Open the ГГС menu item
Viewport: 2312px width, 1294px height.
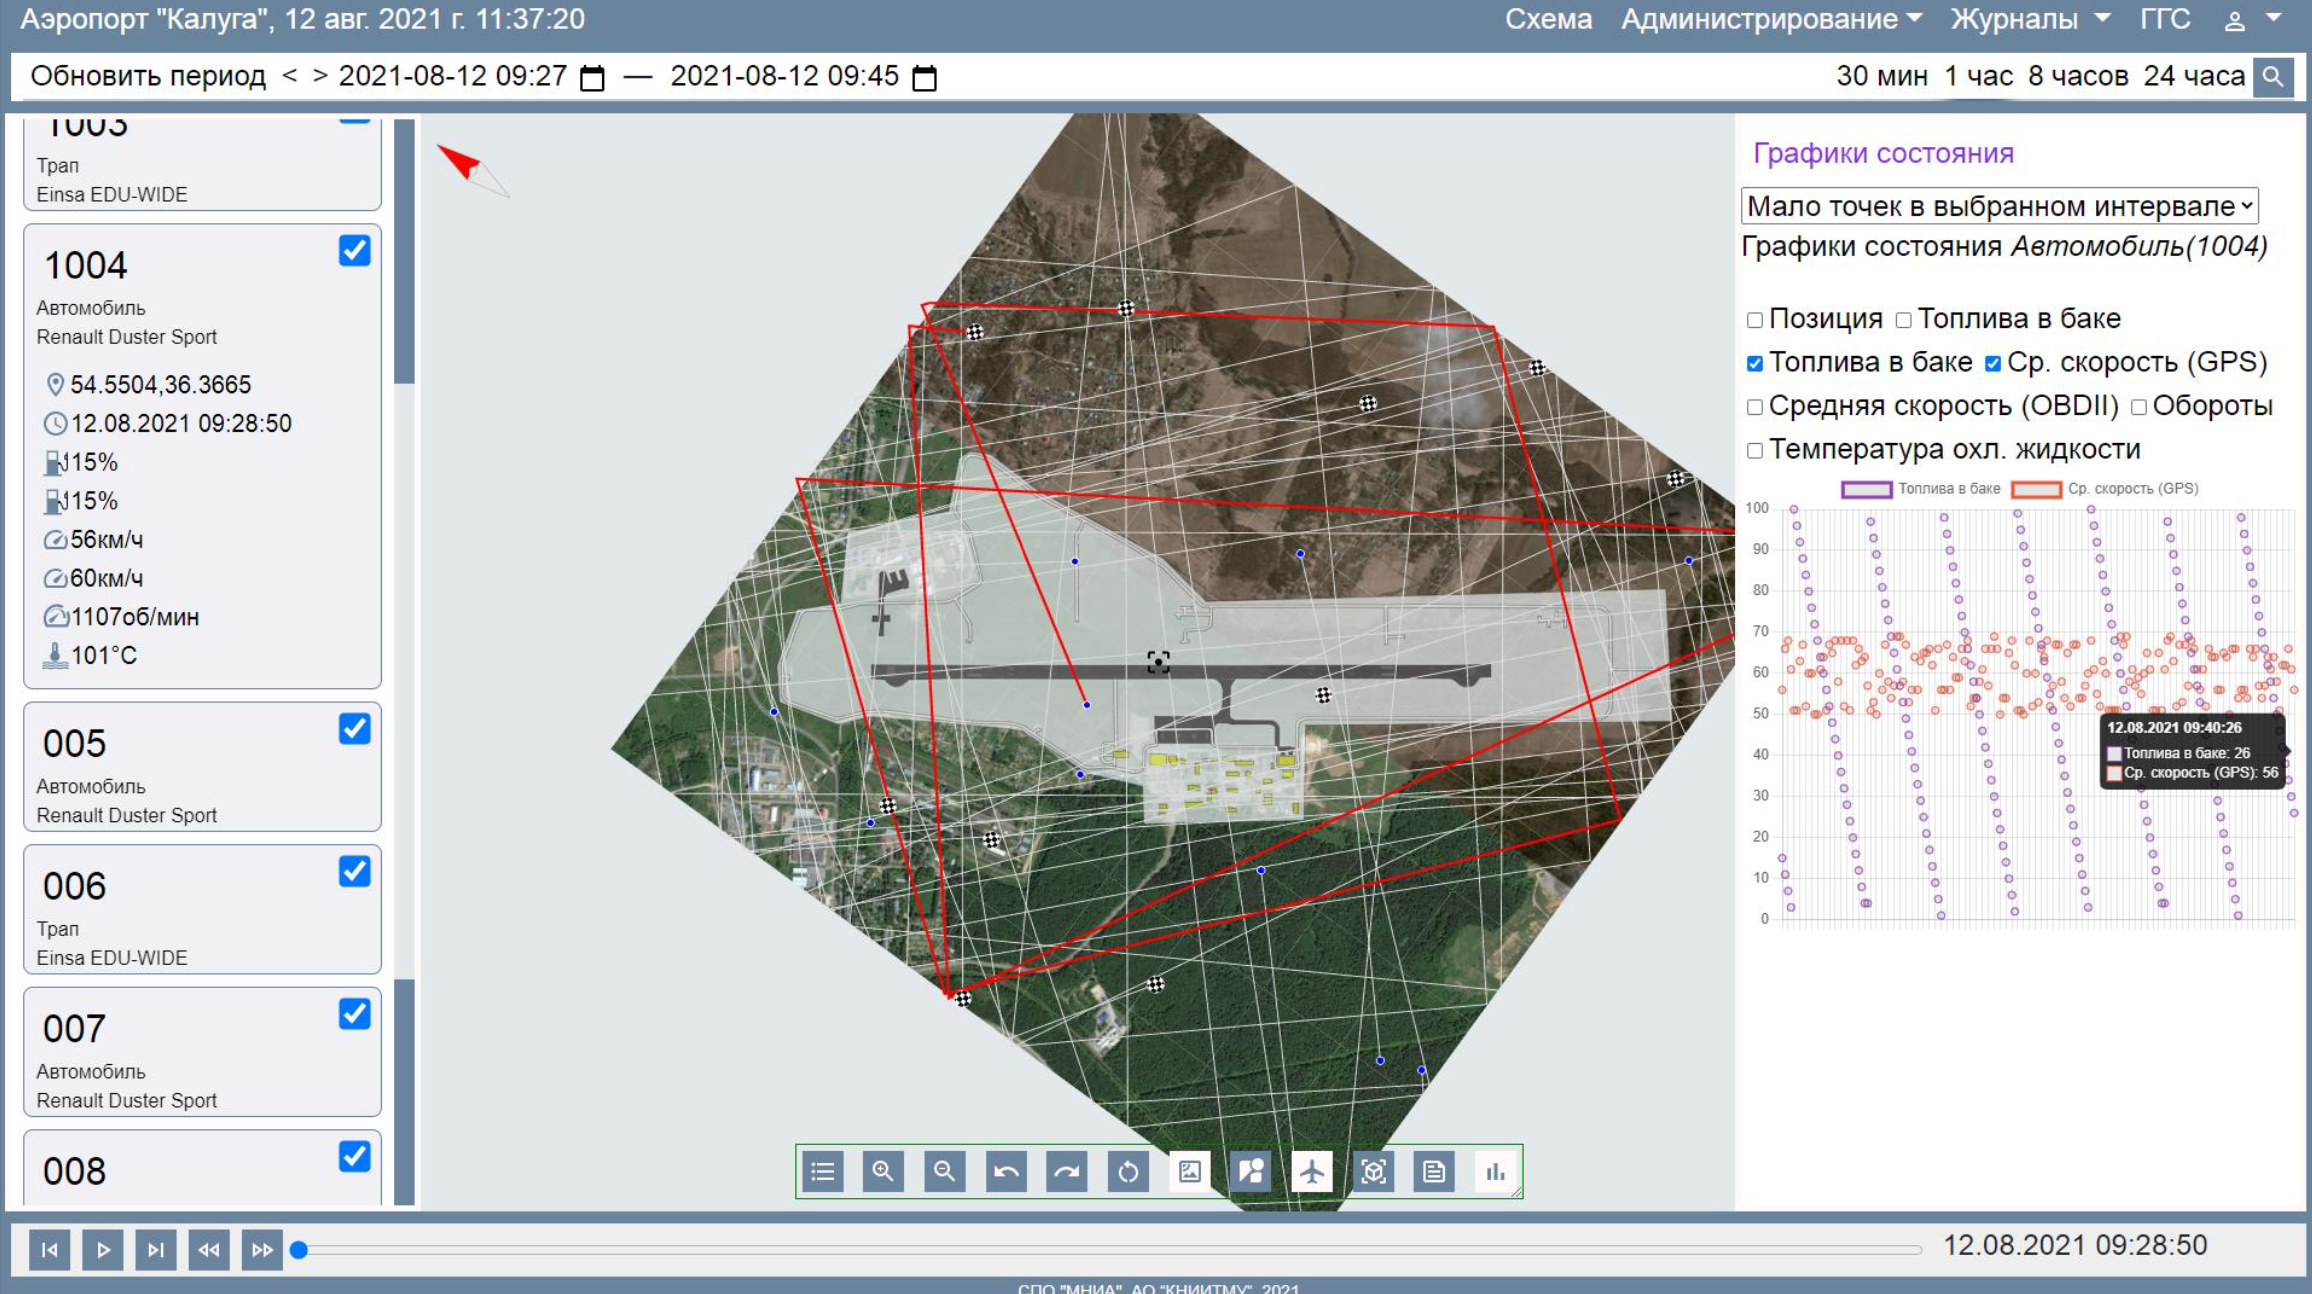[2165, 19]
